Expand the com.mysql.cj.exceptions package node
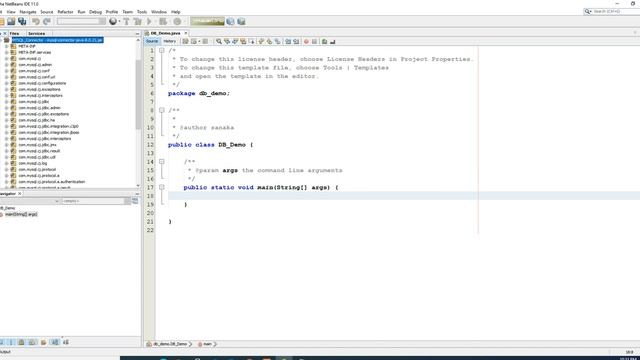This screenshot has height=360, width=640. click(7, 89)
